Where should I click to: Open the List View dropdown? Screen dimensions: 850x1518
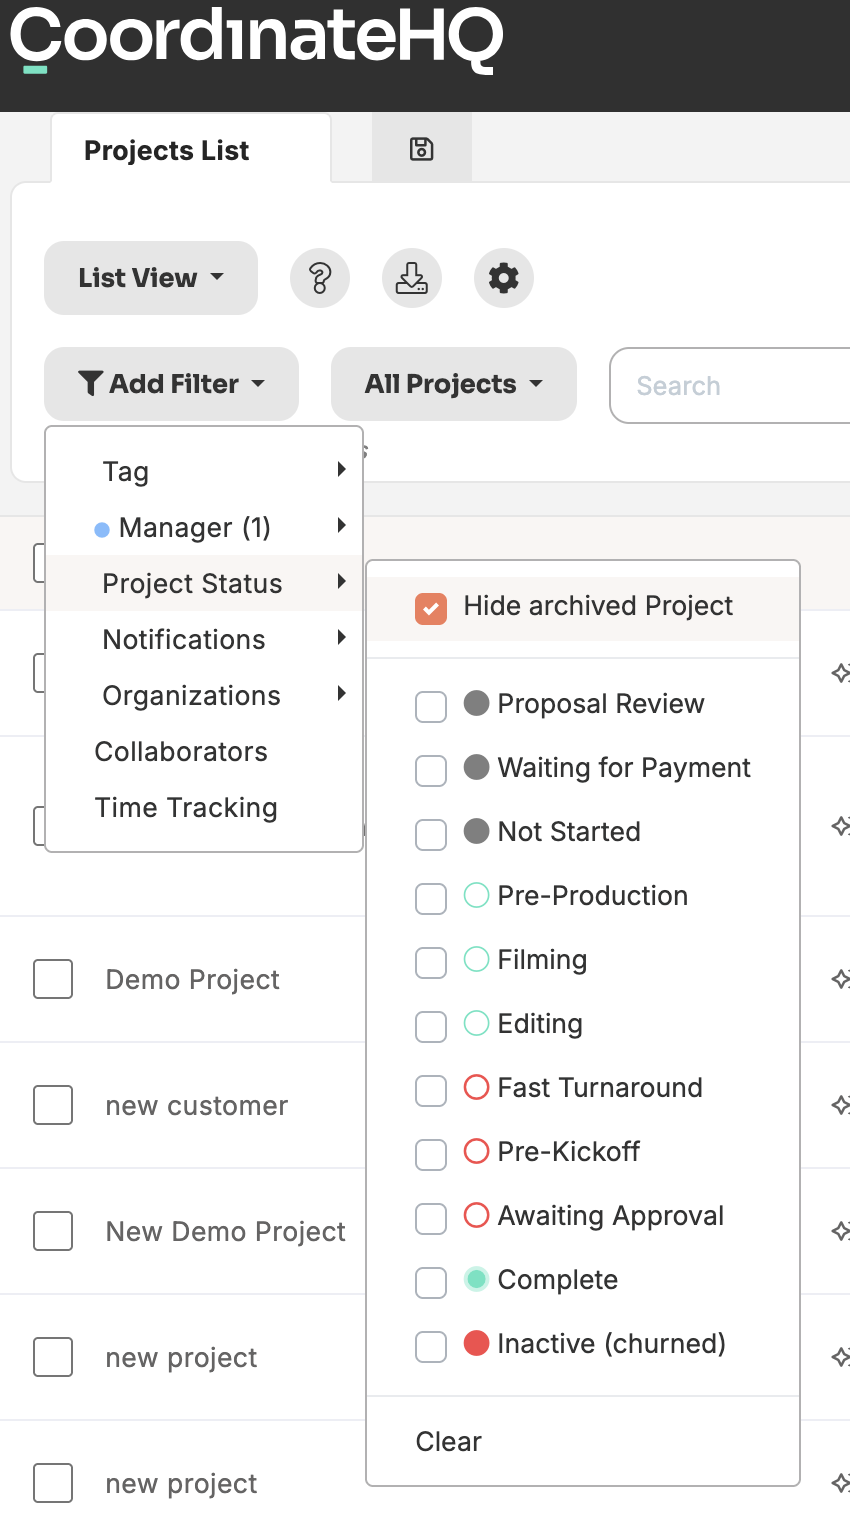point(151,278)
